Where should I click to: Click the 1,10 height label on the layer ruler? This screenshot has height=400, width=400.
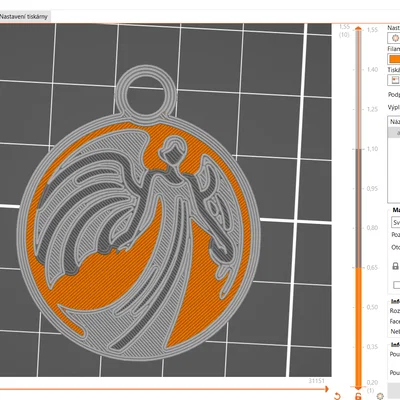(372, 149)
